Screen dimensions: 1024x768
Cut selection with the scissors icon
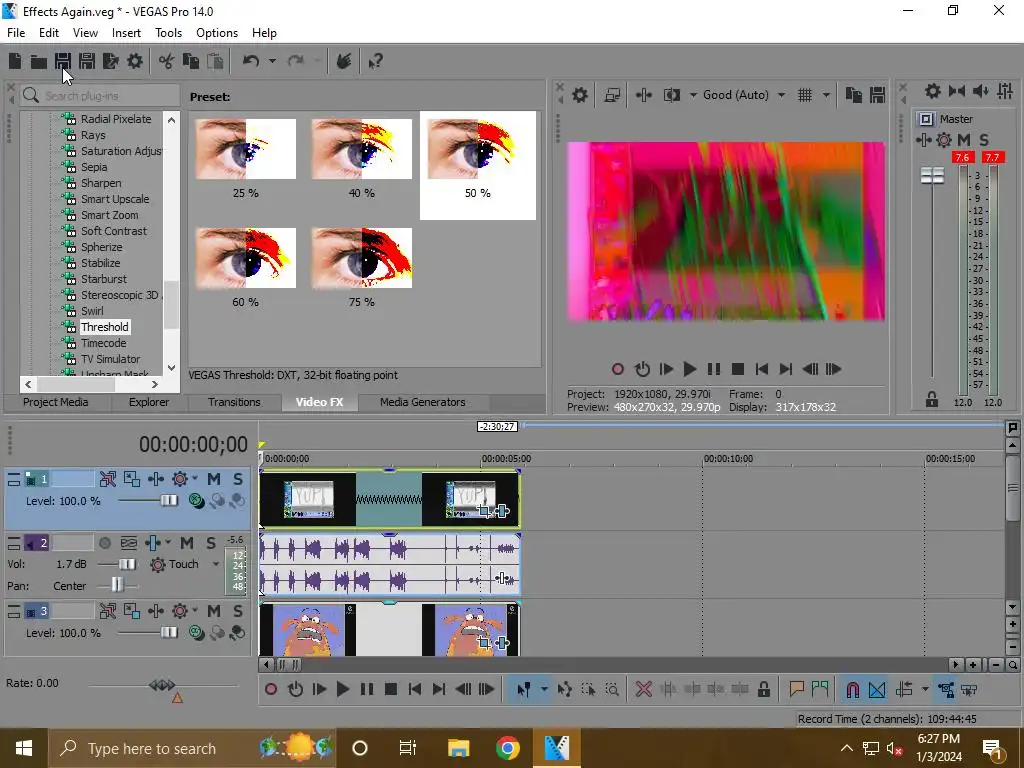click(x=167, y=61)
